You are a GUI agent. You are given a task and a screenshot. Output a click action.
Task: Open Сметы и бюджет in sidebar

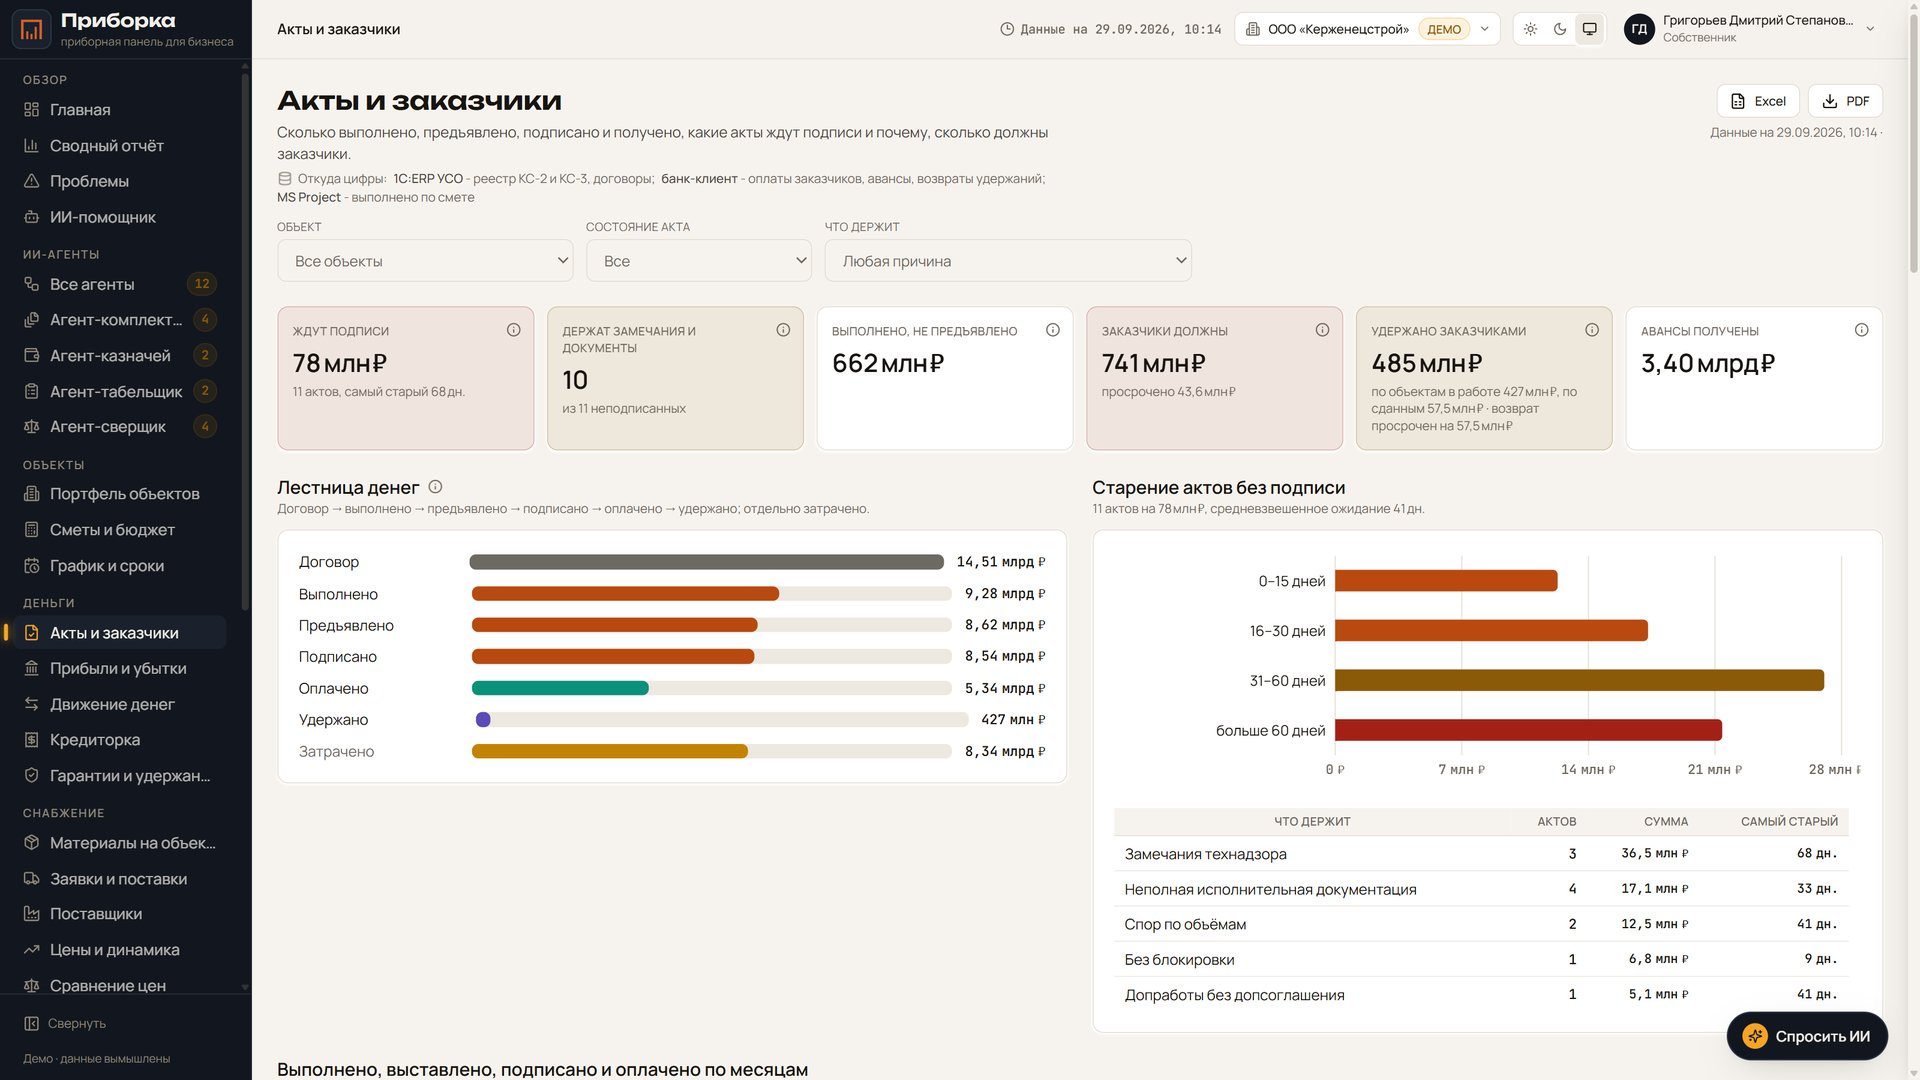[x=120, y=530]
